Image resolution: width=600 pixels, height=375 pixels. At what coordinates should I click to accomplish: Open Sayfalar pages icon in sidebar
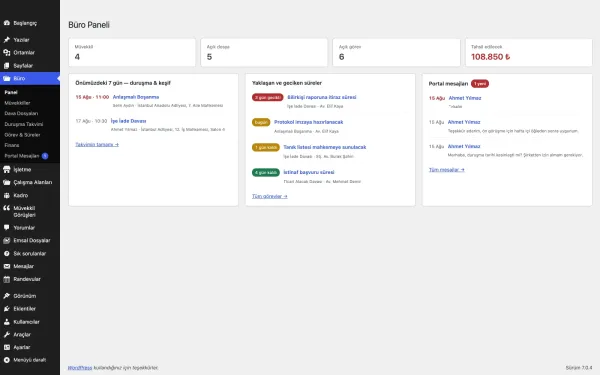[7, 65]
